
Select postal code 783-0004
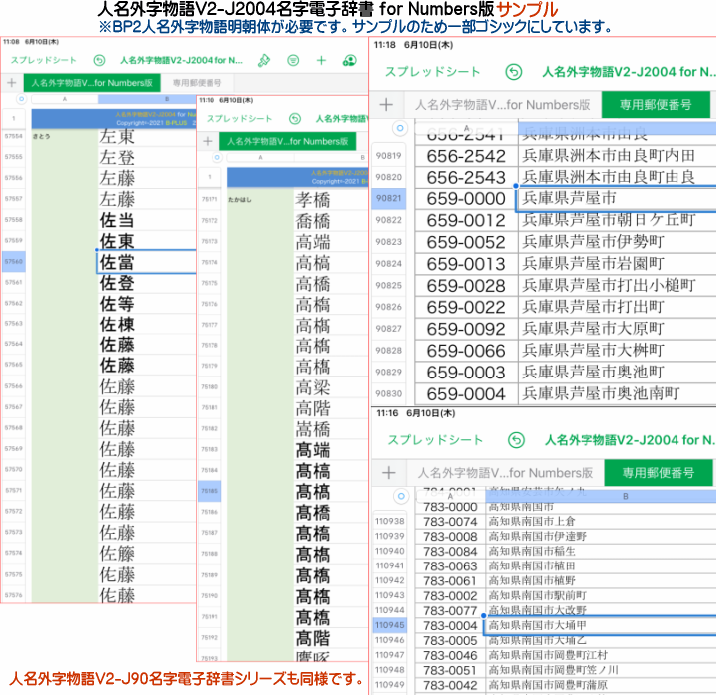click(450, 626)
